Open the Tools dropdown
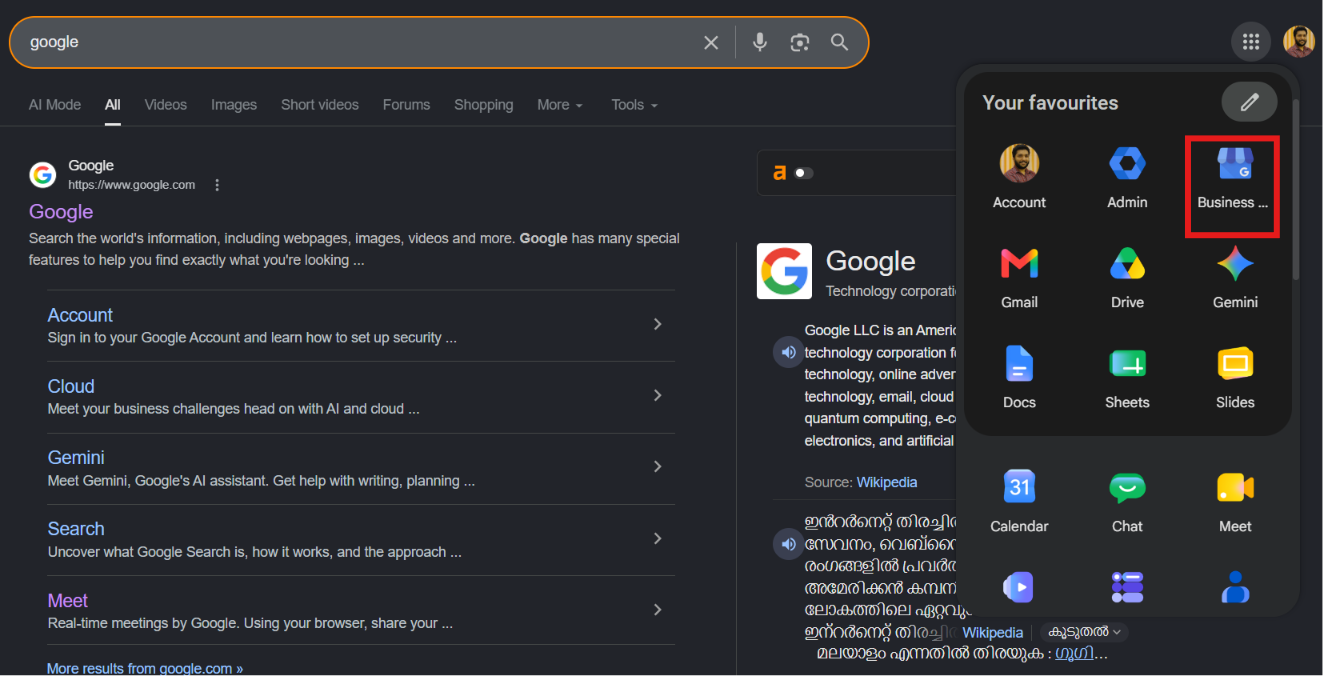Screen dimensions: 1323x676 (x=635, y=105)
